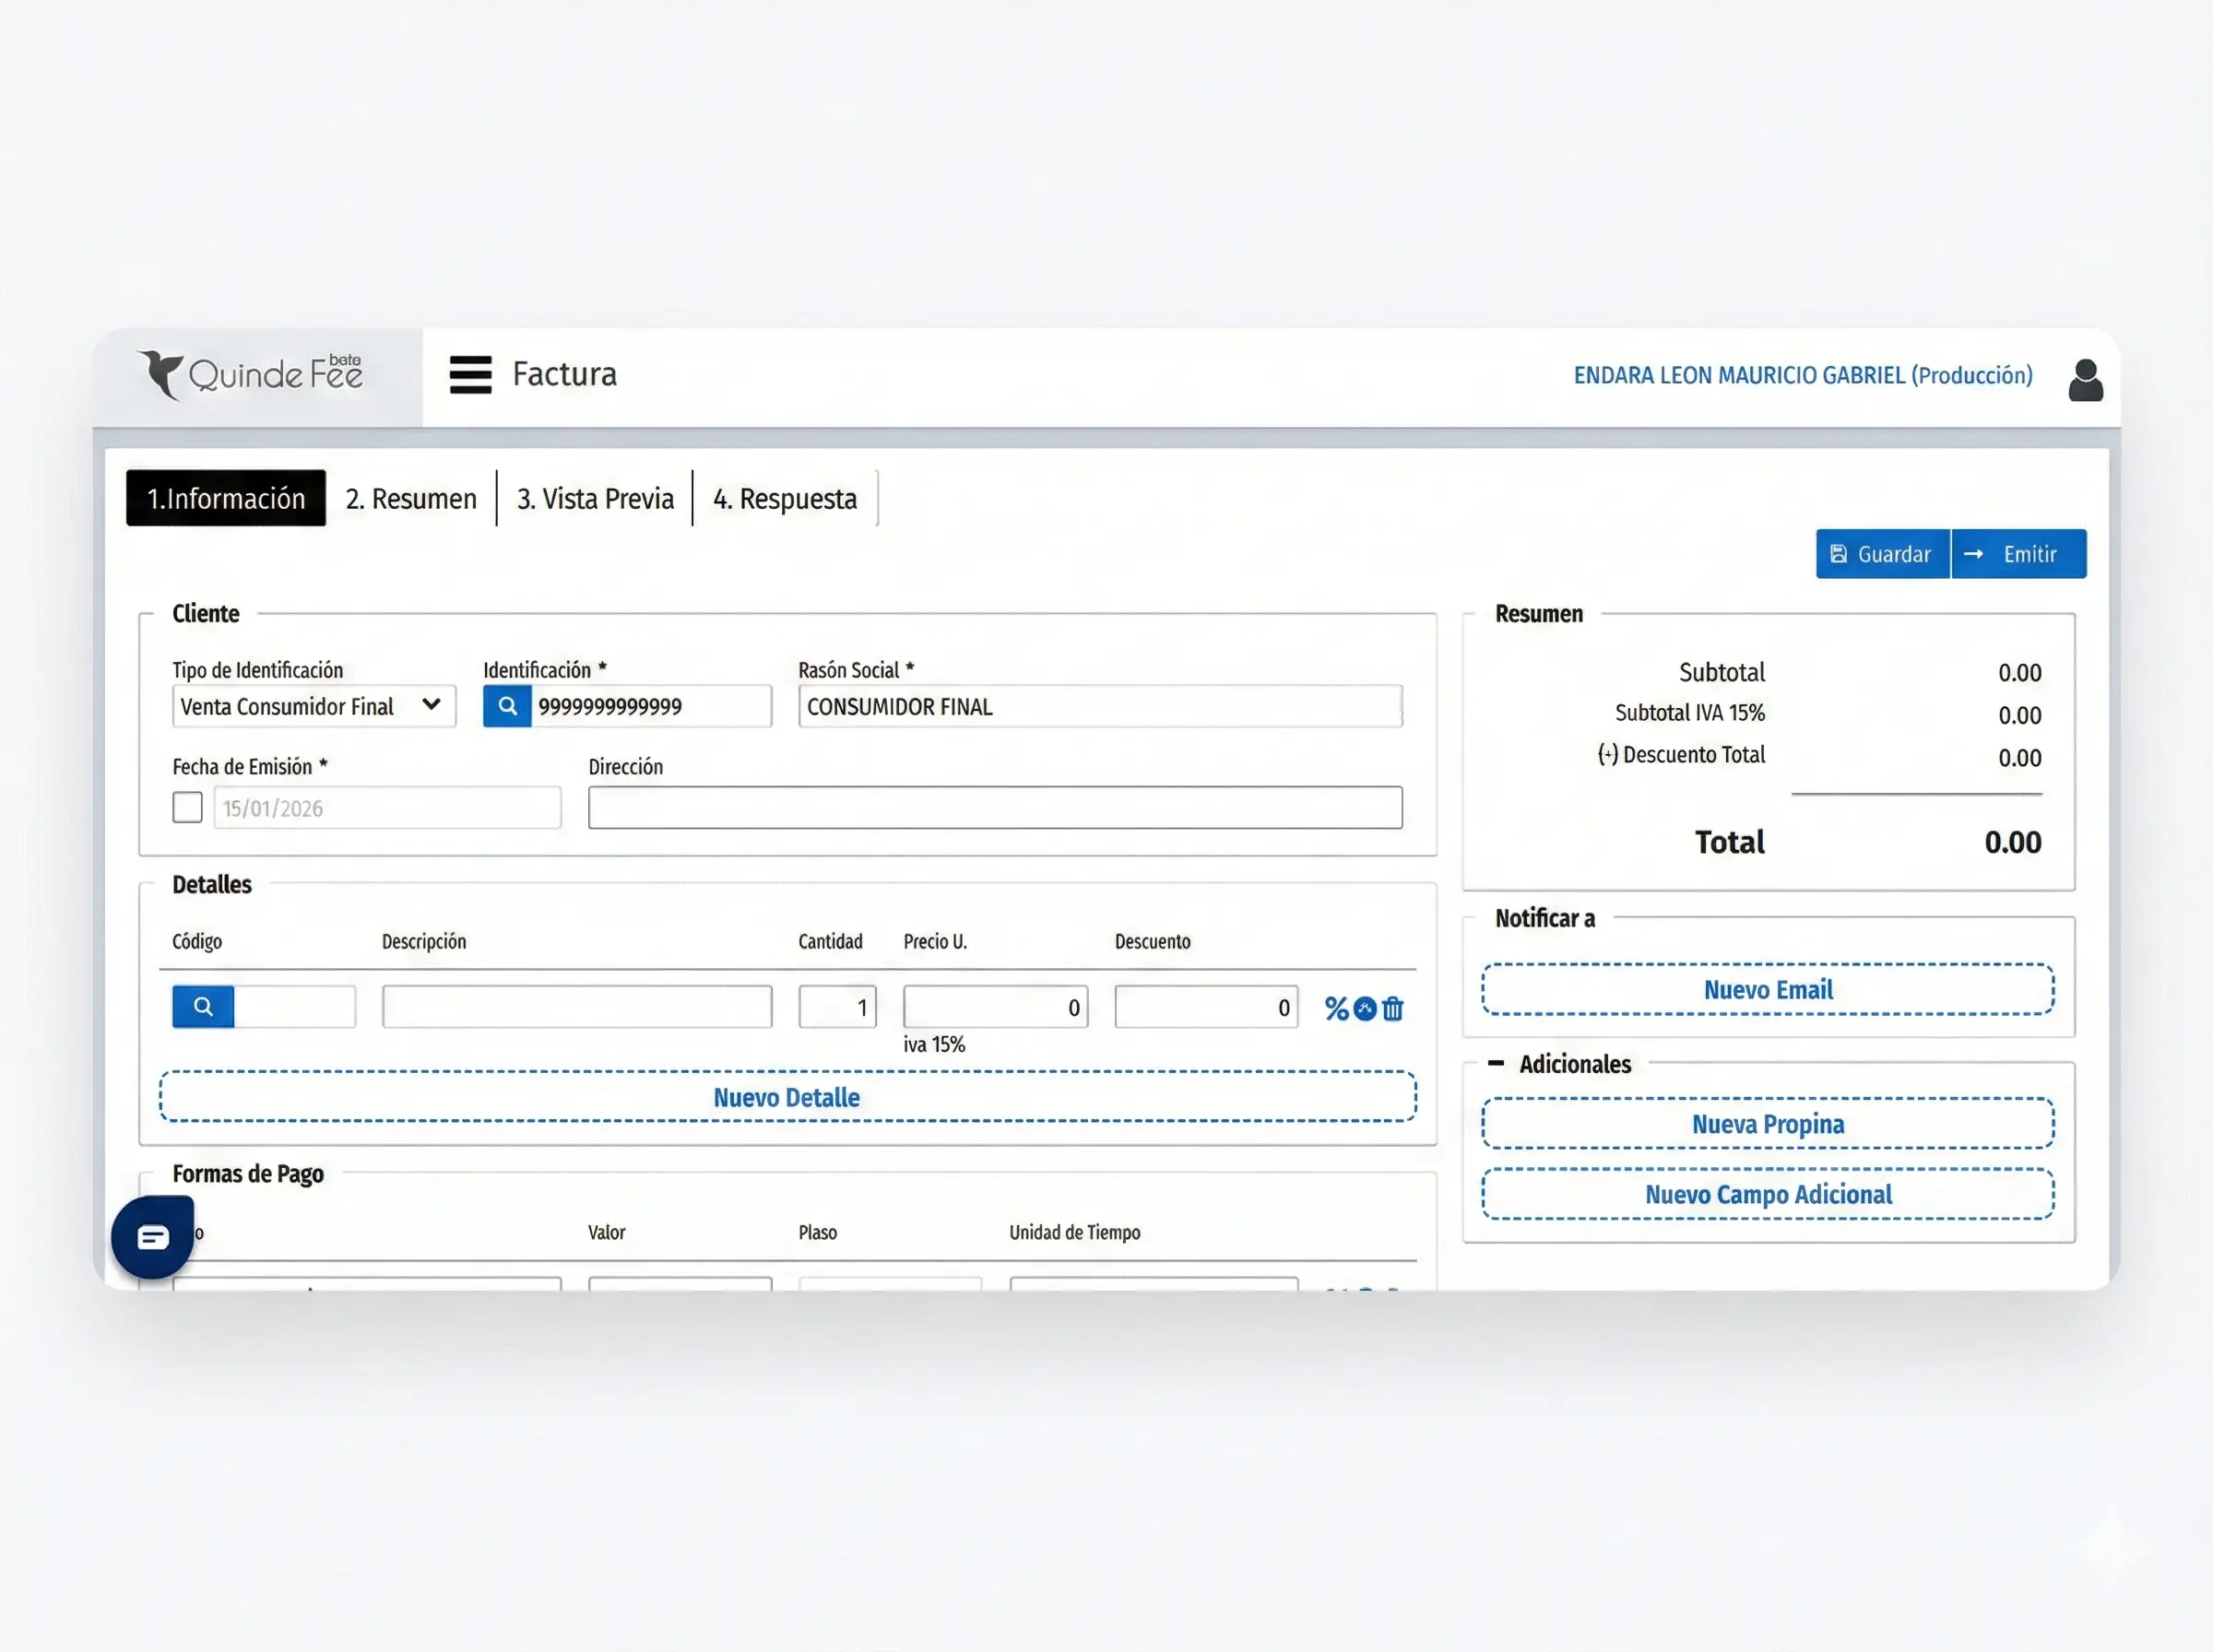This screenshot has width=2213, height=1652.
Task: Focus the Cantidad field
Action: coord(837,1006)
